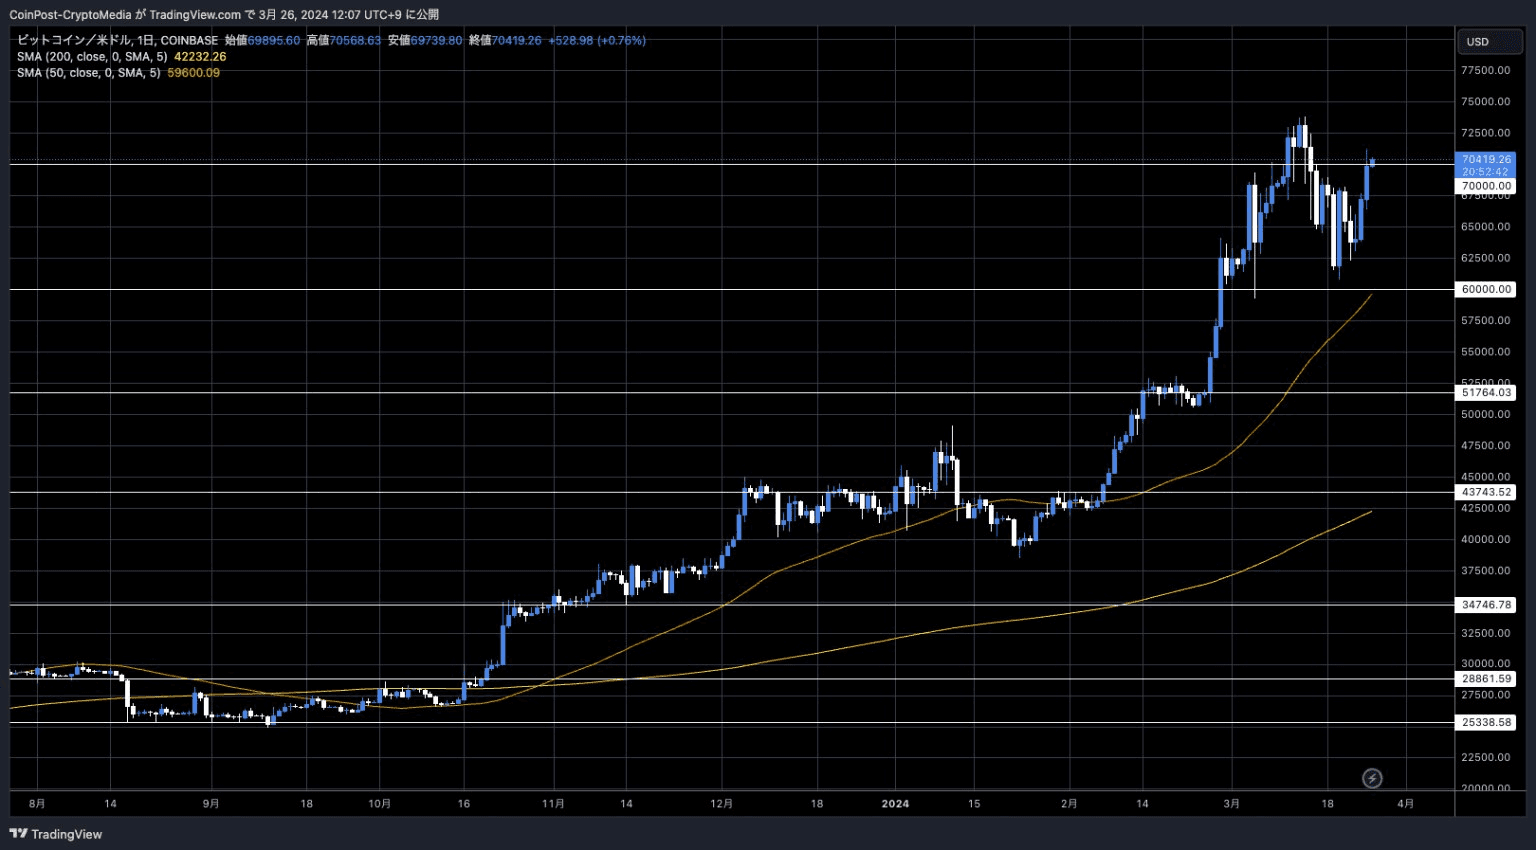Click the 50000.00 price axis tick

coord(1485,415)
